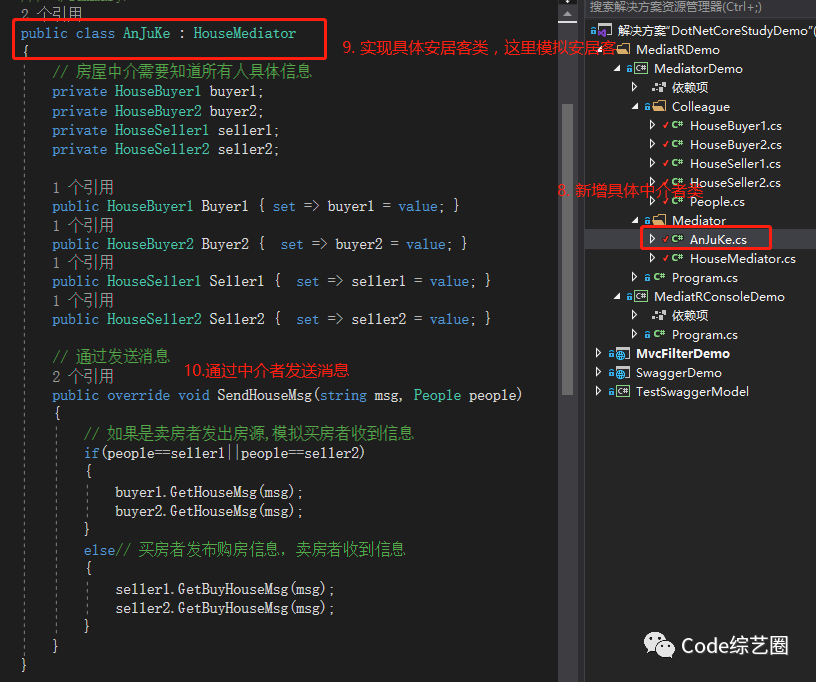Click the references CodeLens above Buyer1 property
The height and width of the screenshot is (682, 816).
pos(83,187)
